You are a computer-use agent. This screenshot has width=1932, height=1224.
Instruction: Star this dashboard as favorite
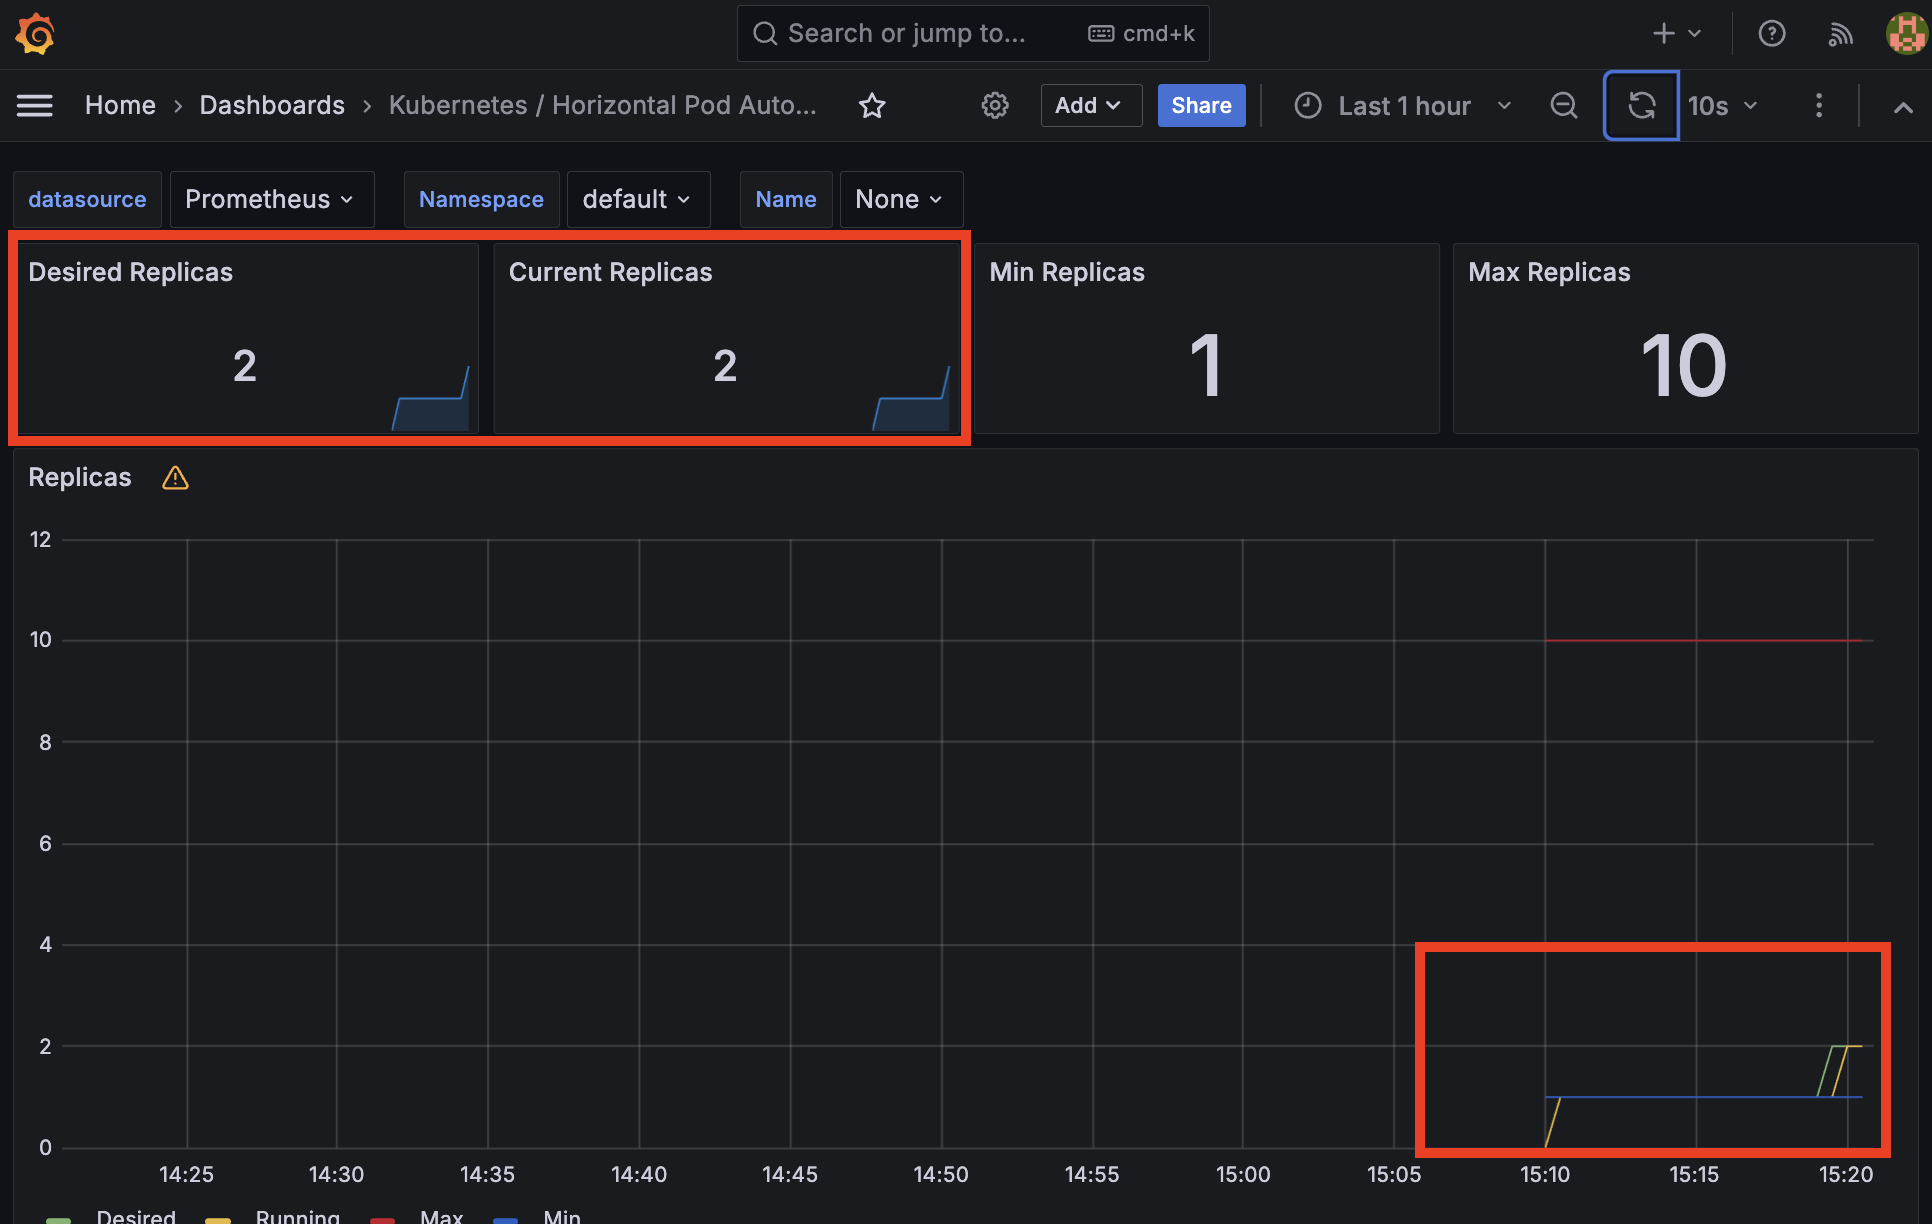872,106
